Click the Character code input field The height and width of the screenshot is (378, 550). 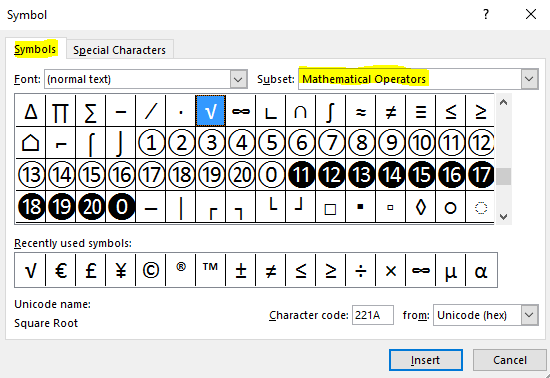point(373,315)
